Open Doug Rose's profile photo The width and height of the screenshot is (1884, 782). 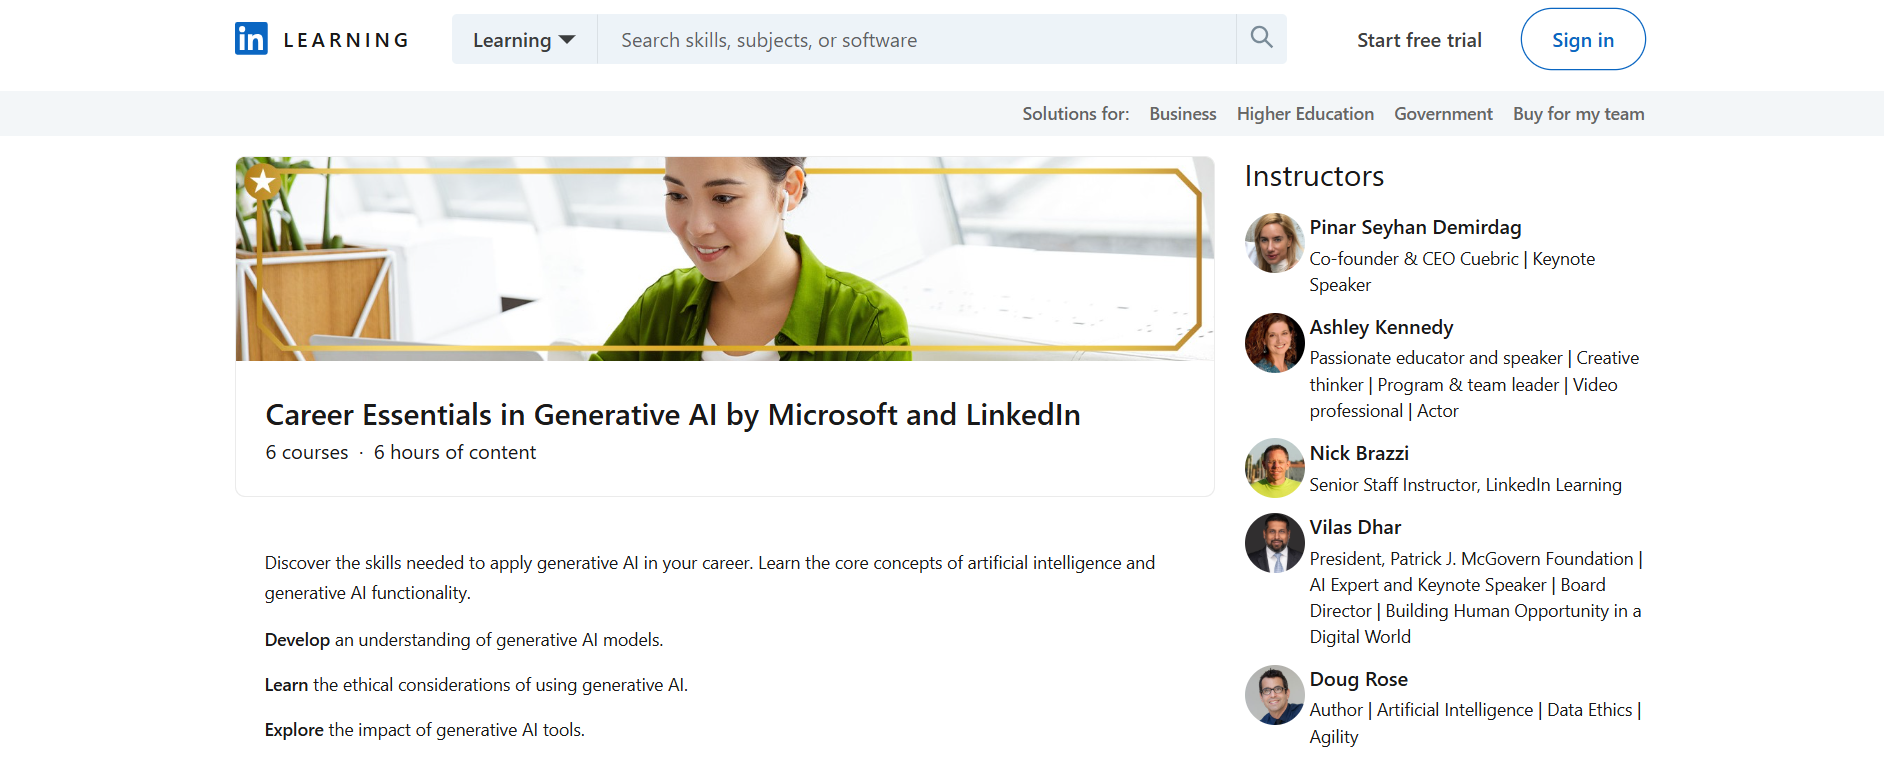[1274, 695]
